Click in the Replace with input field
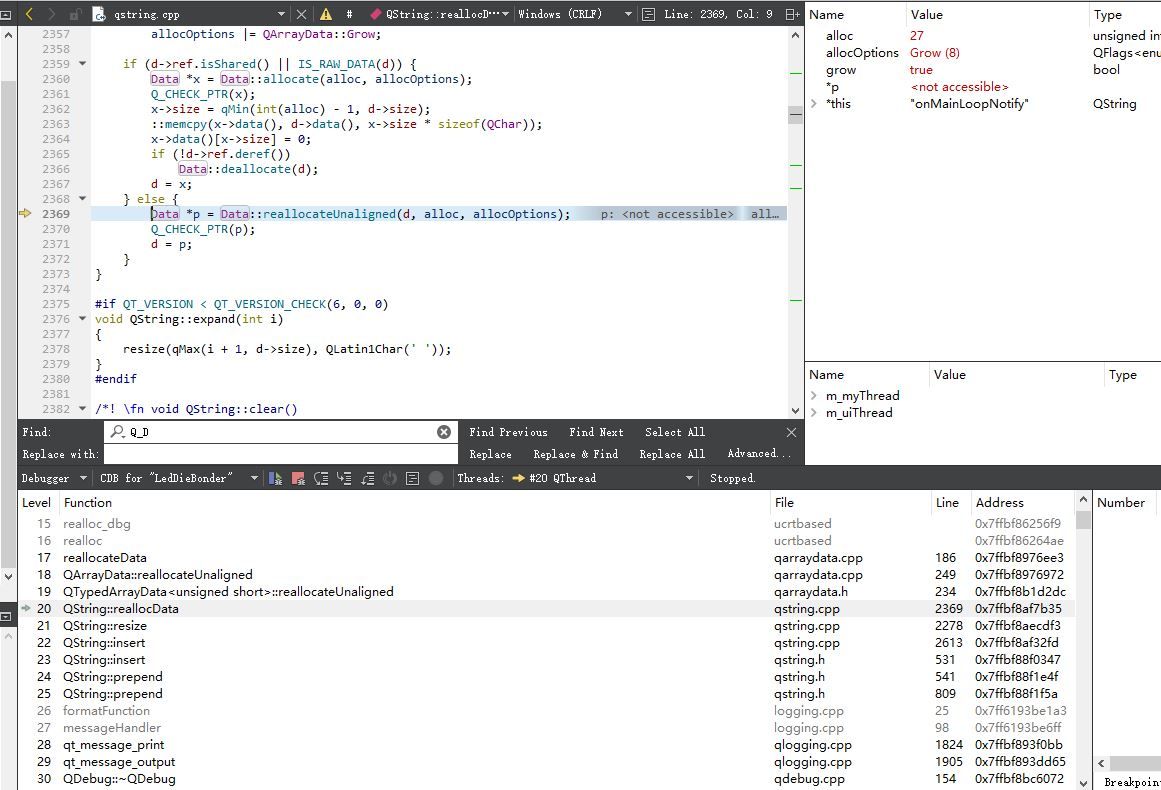Image resolution: width=1161 pixels, height=790 pixels. click(280, 454)
